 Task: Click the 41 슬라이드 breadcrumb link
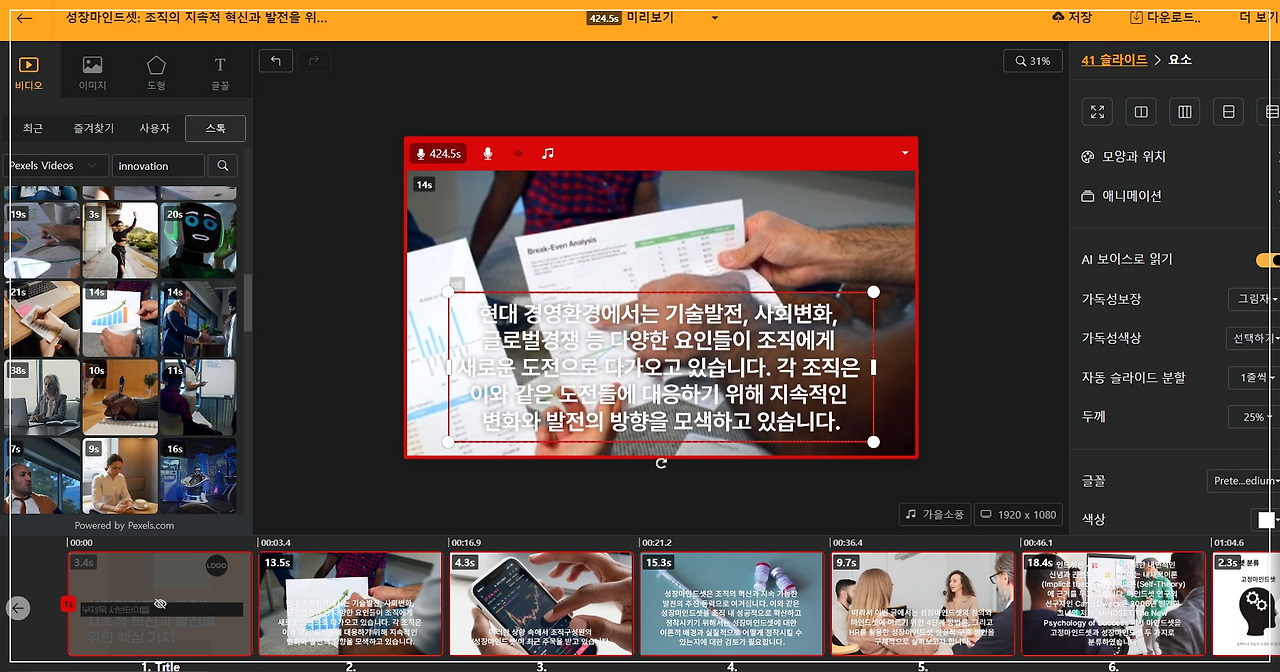pyautogui.click(x=1114, y=60)
